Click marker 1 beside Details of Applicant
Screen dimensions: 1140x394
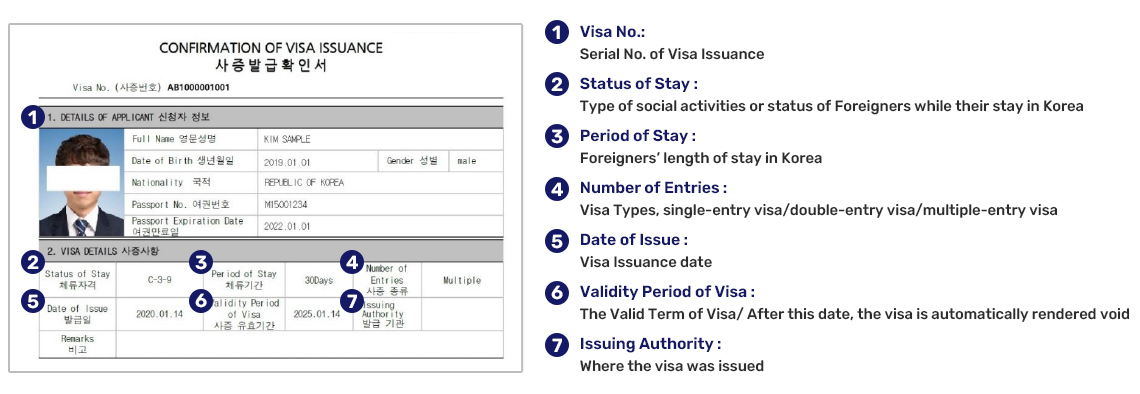point(31,117)
